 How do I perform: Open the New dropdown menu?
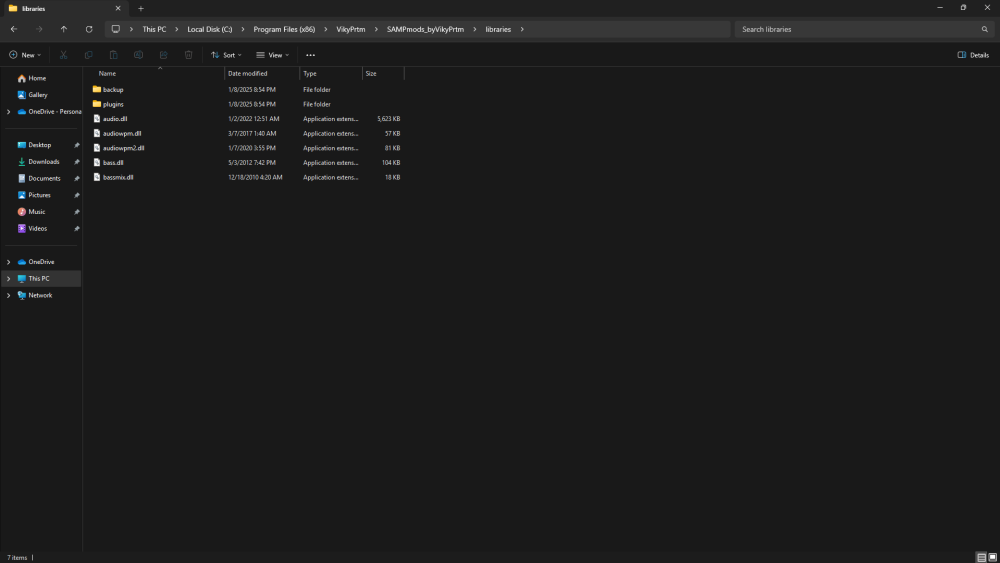25,55
